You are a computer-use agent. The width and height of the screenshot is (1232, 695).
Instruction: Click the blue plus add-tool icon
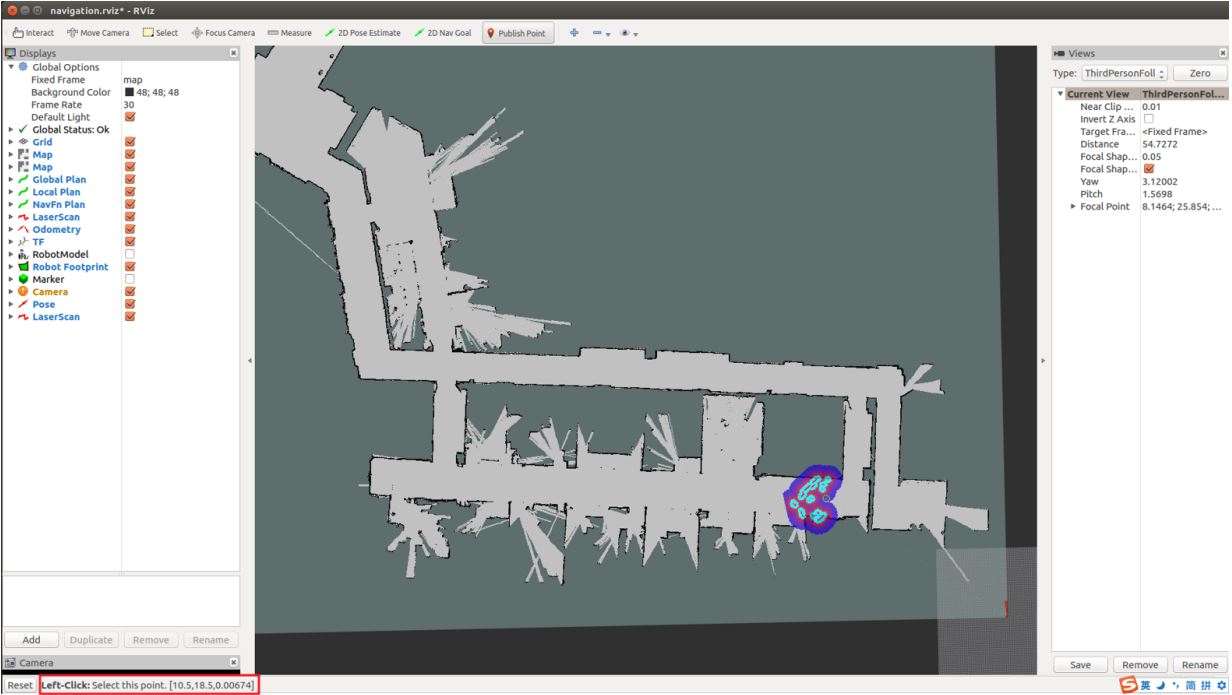coord(575,32)
